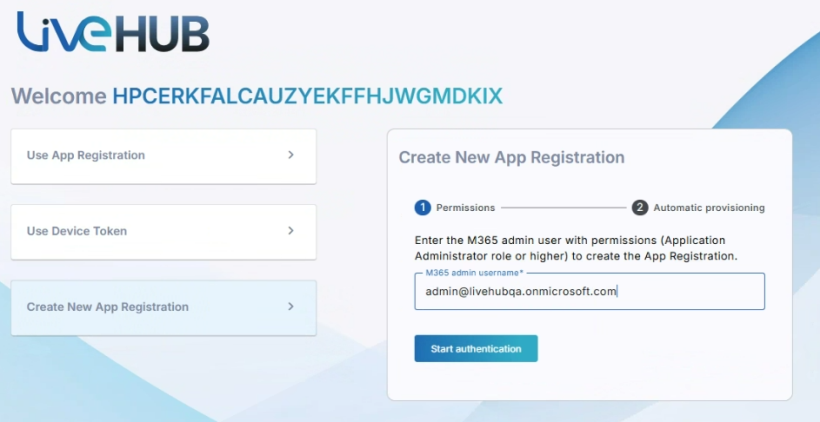Go to the Permissions step label

tap(465, 208)
